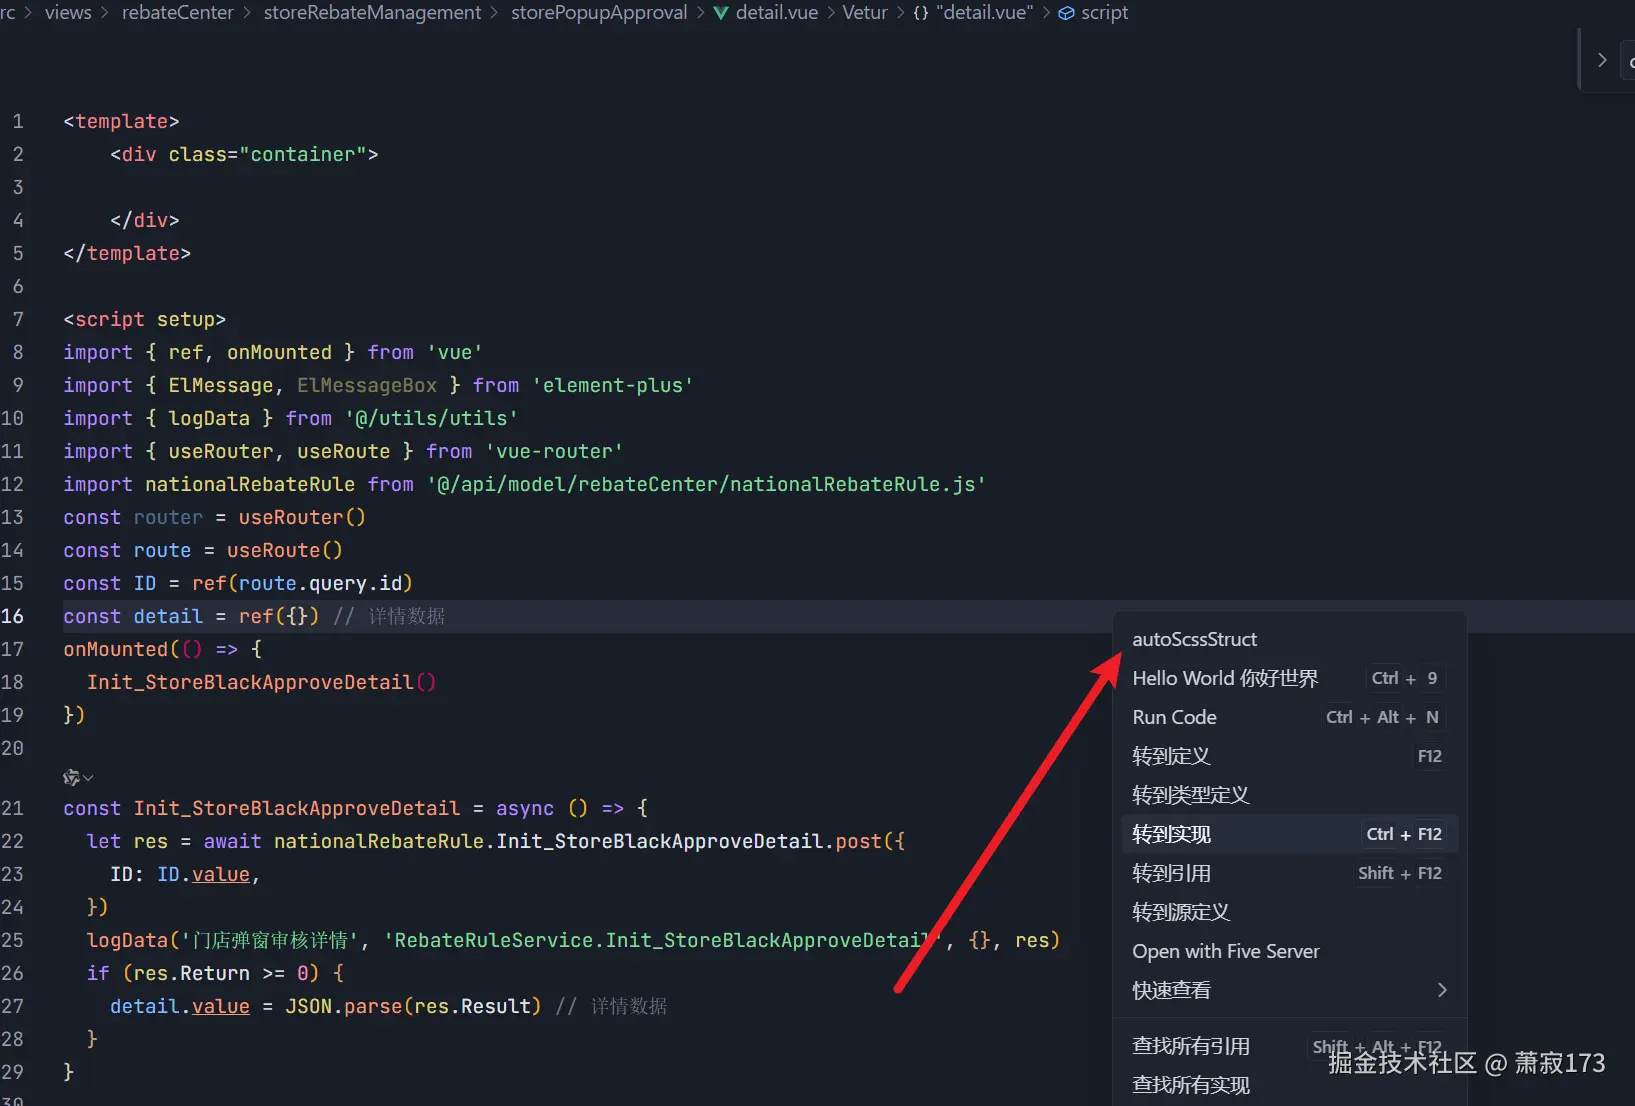The image size is (1635, 1106).
Task: Open the 快速查看 submenu arrow
Action: click(1442, 990)
